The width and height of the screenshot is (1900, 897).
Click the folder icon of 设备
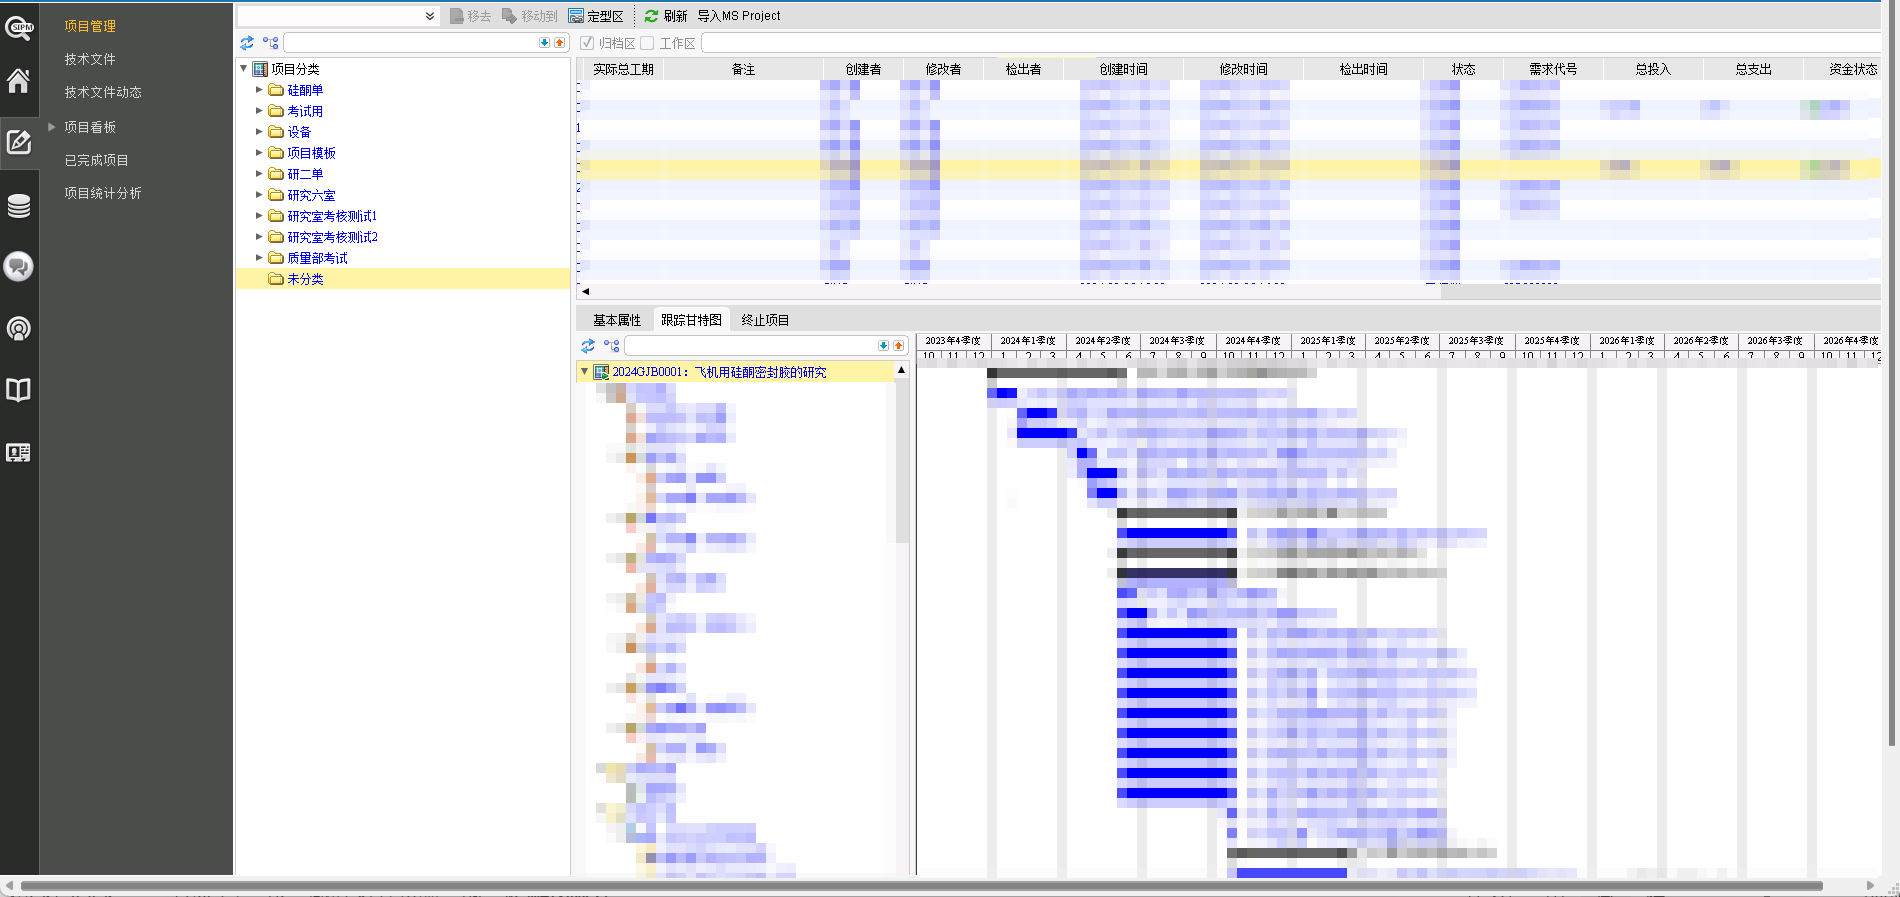tap(276, 132)
